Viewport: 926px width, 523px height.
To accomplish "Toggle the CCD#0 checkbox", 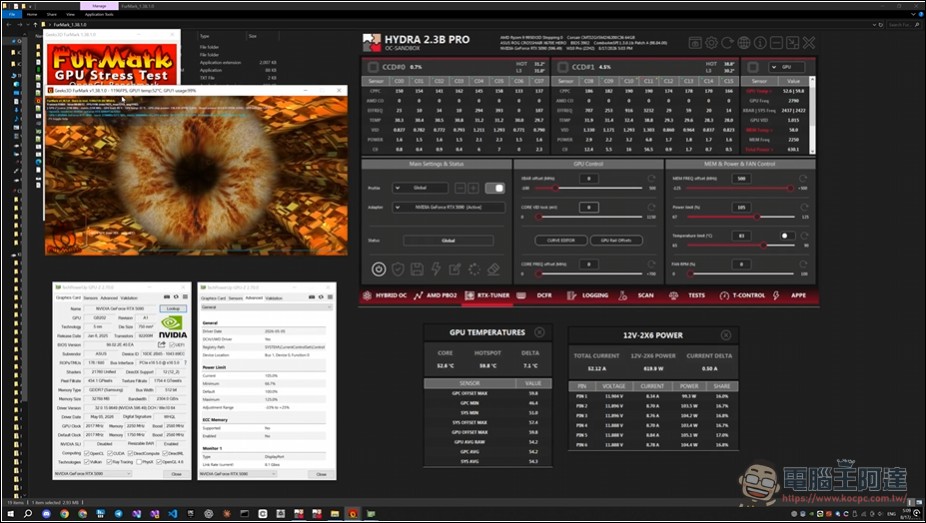I will point(373,67).
